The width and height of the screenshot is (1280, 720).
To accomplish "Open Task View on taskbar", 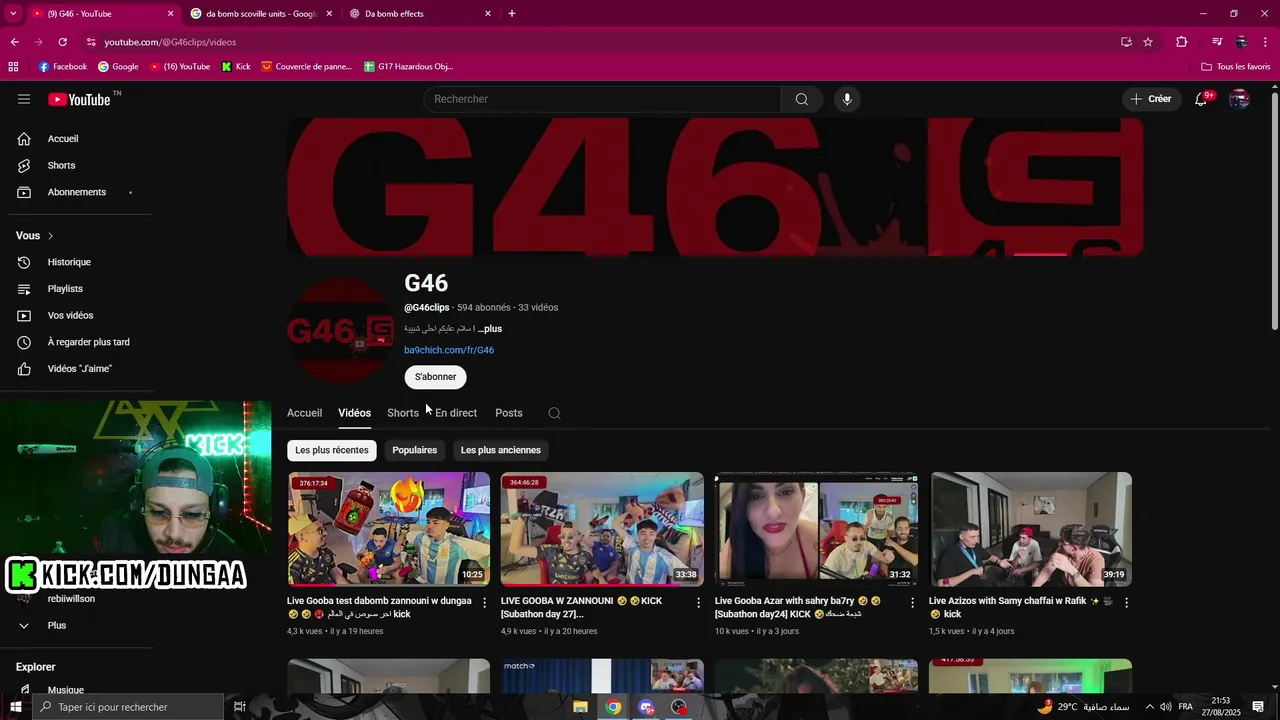I will [x=240, y=707].
